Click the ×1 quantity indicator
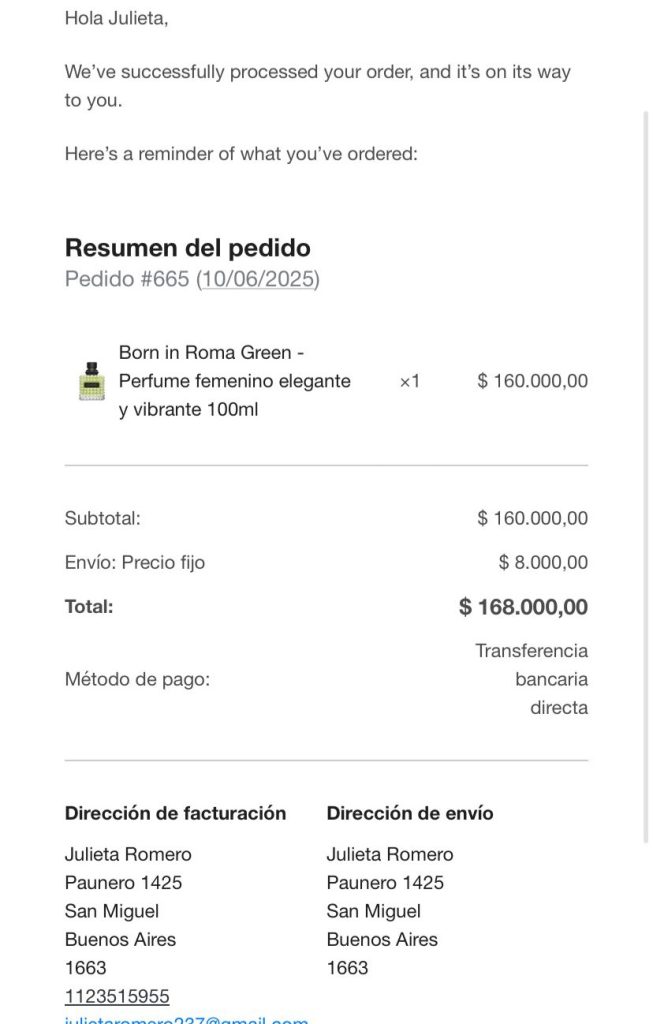The image size is (653, 1024). coord(410,381)
